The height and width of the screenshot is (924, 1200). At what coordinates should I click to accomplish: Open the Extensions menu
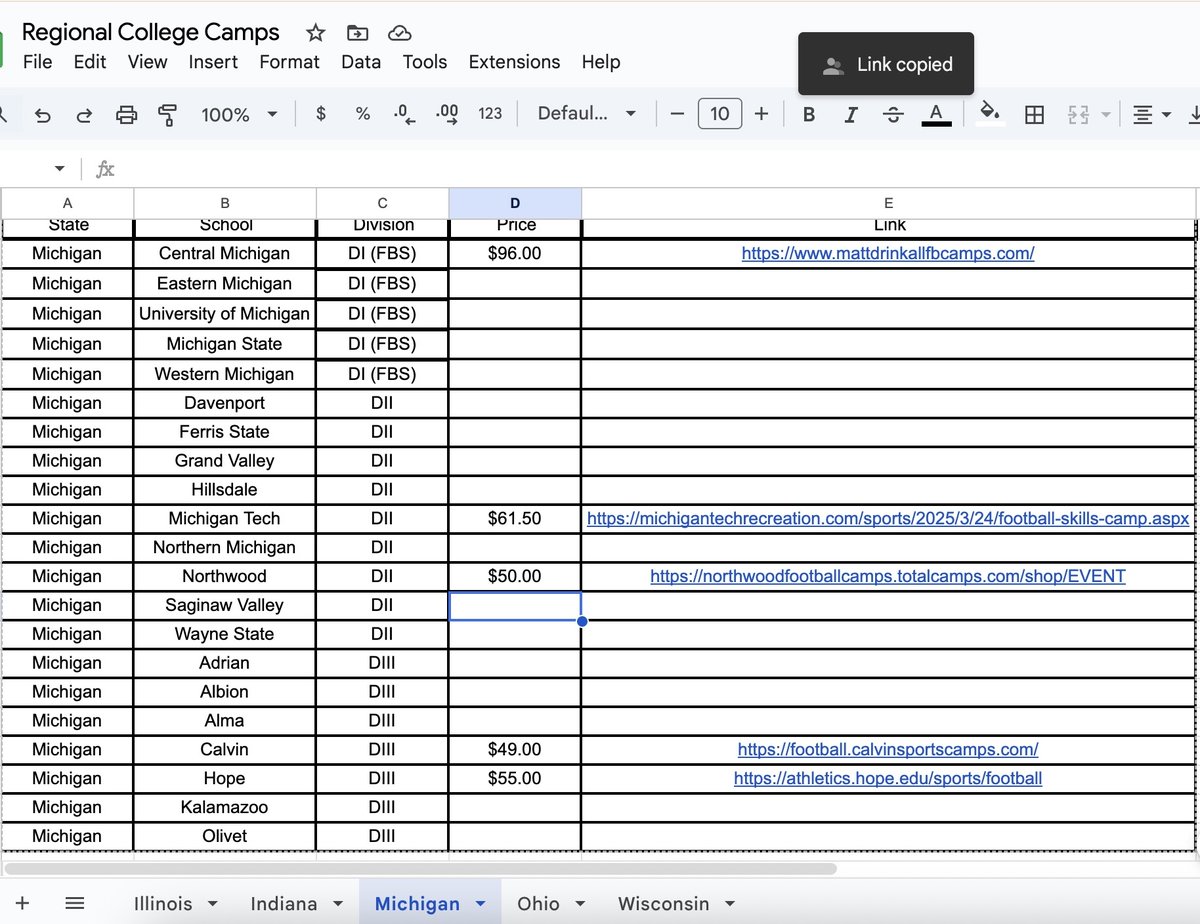(514, 62)
